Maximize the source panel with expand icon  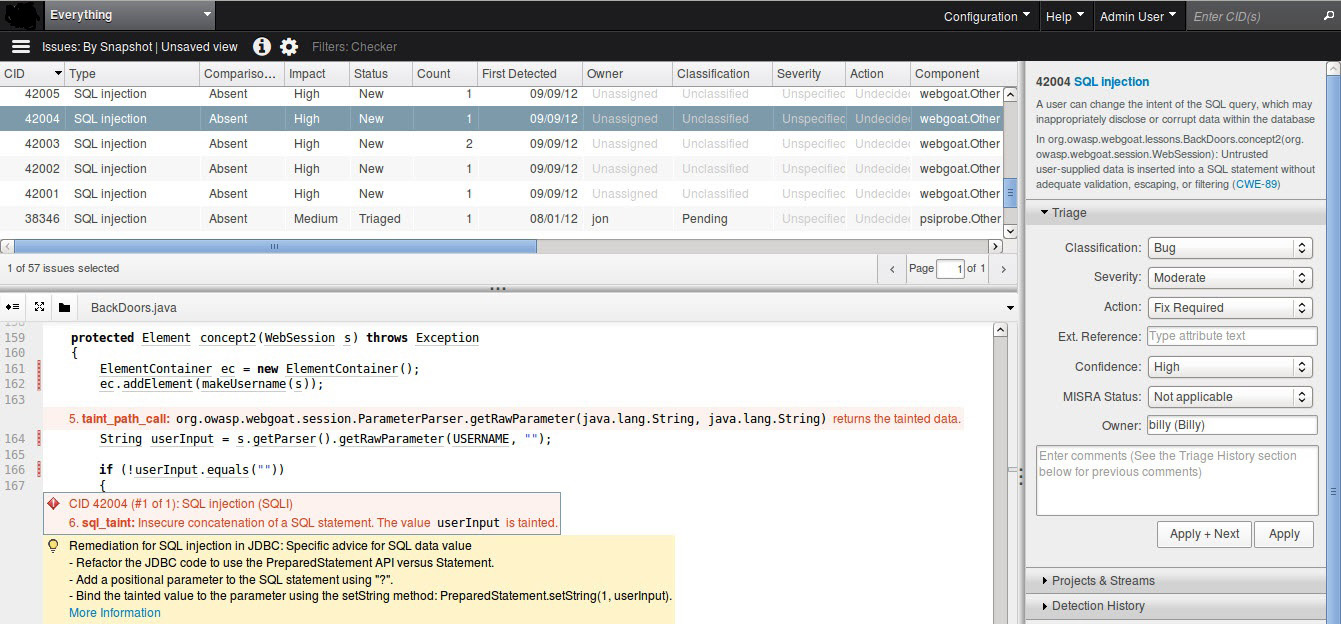pyautogui.click(x=39, y=308)
